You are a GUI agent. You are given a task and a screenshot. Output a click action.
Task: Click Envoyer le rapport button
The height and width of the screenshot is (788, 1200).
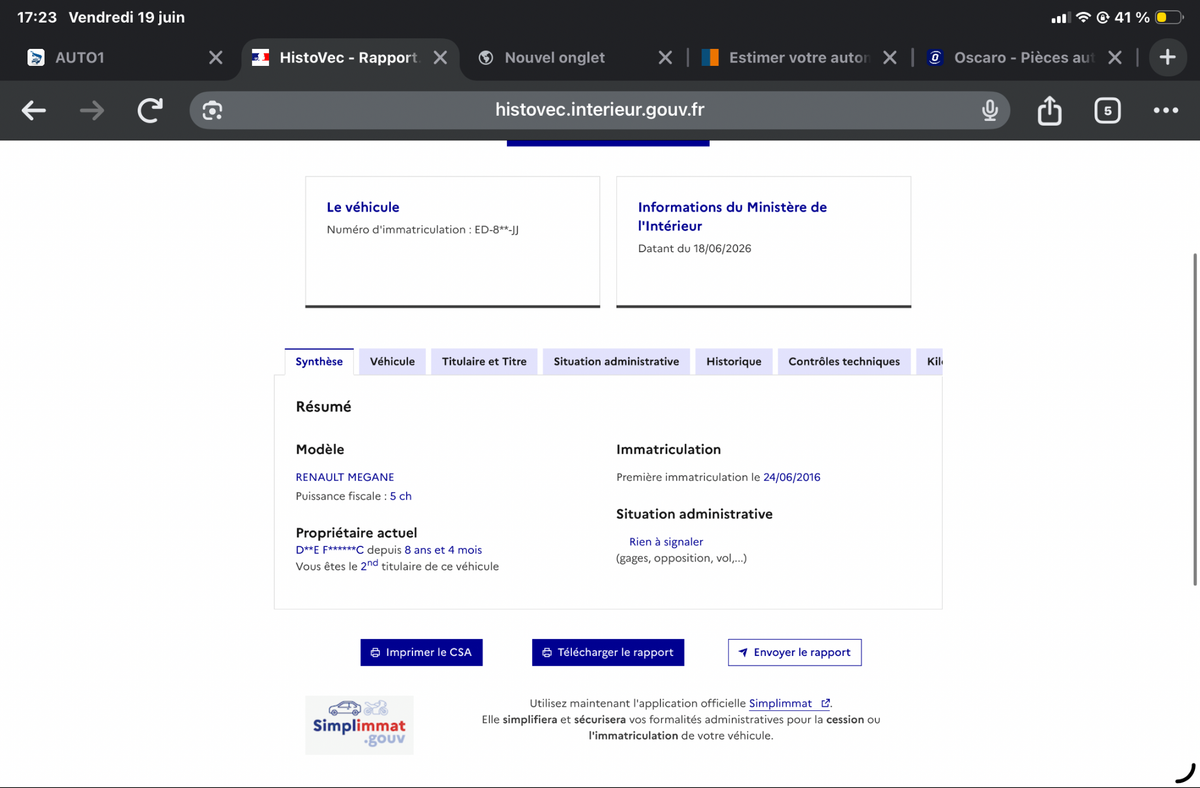794,652
